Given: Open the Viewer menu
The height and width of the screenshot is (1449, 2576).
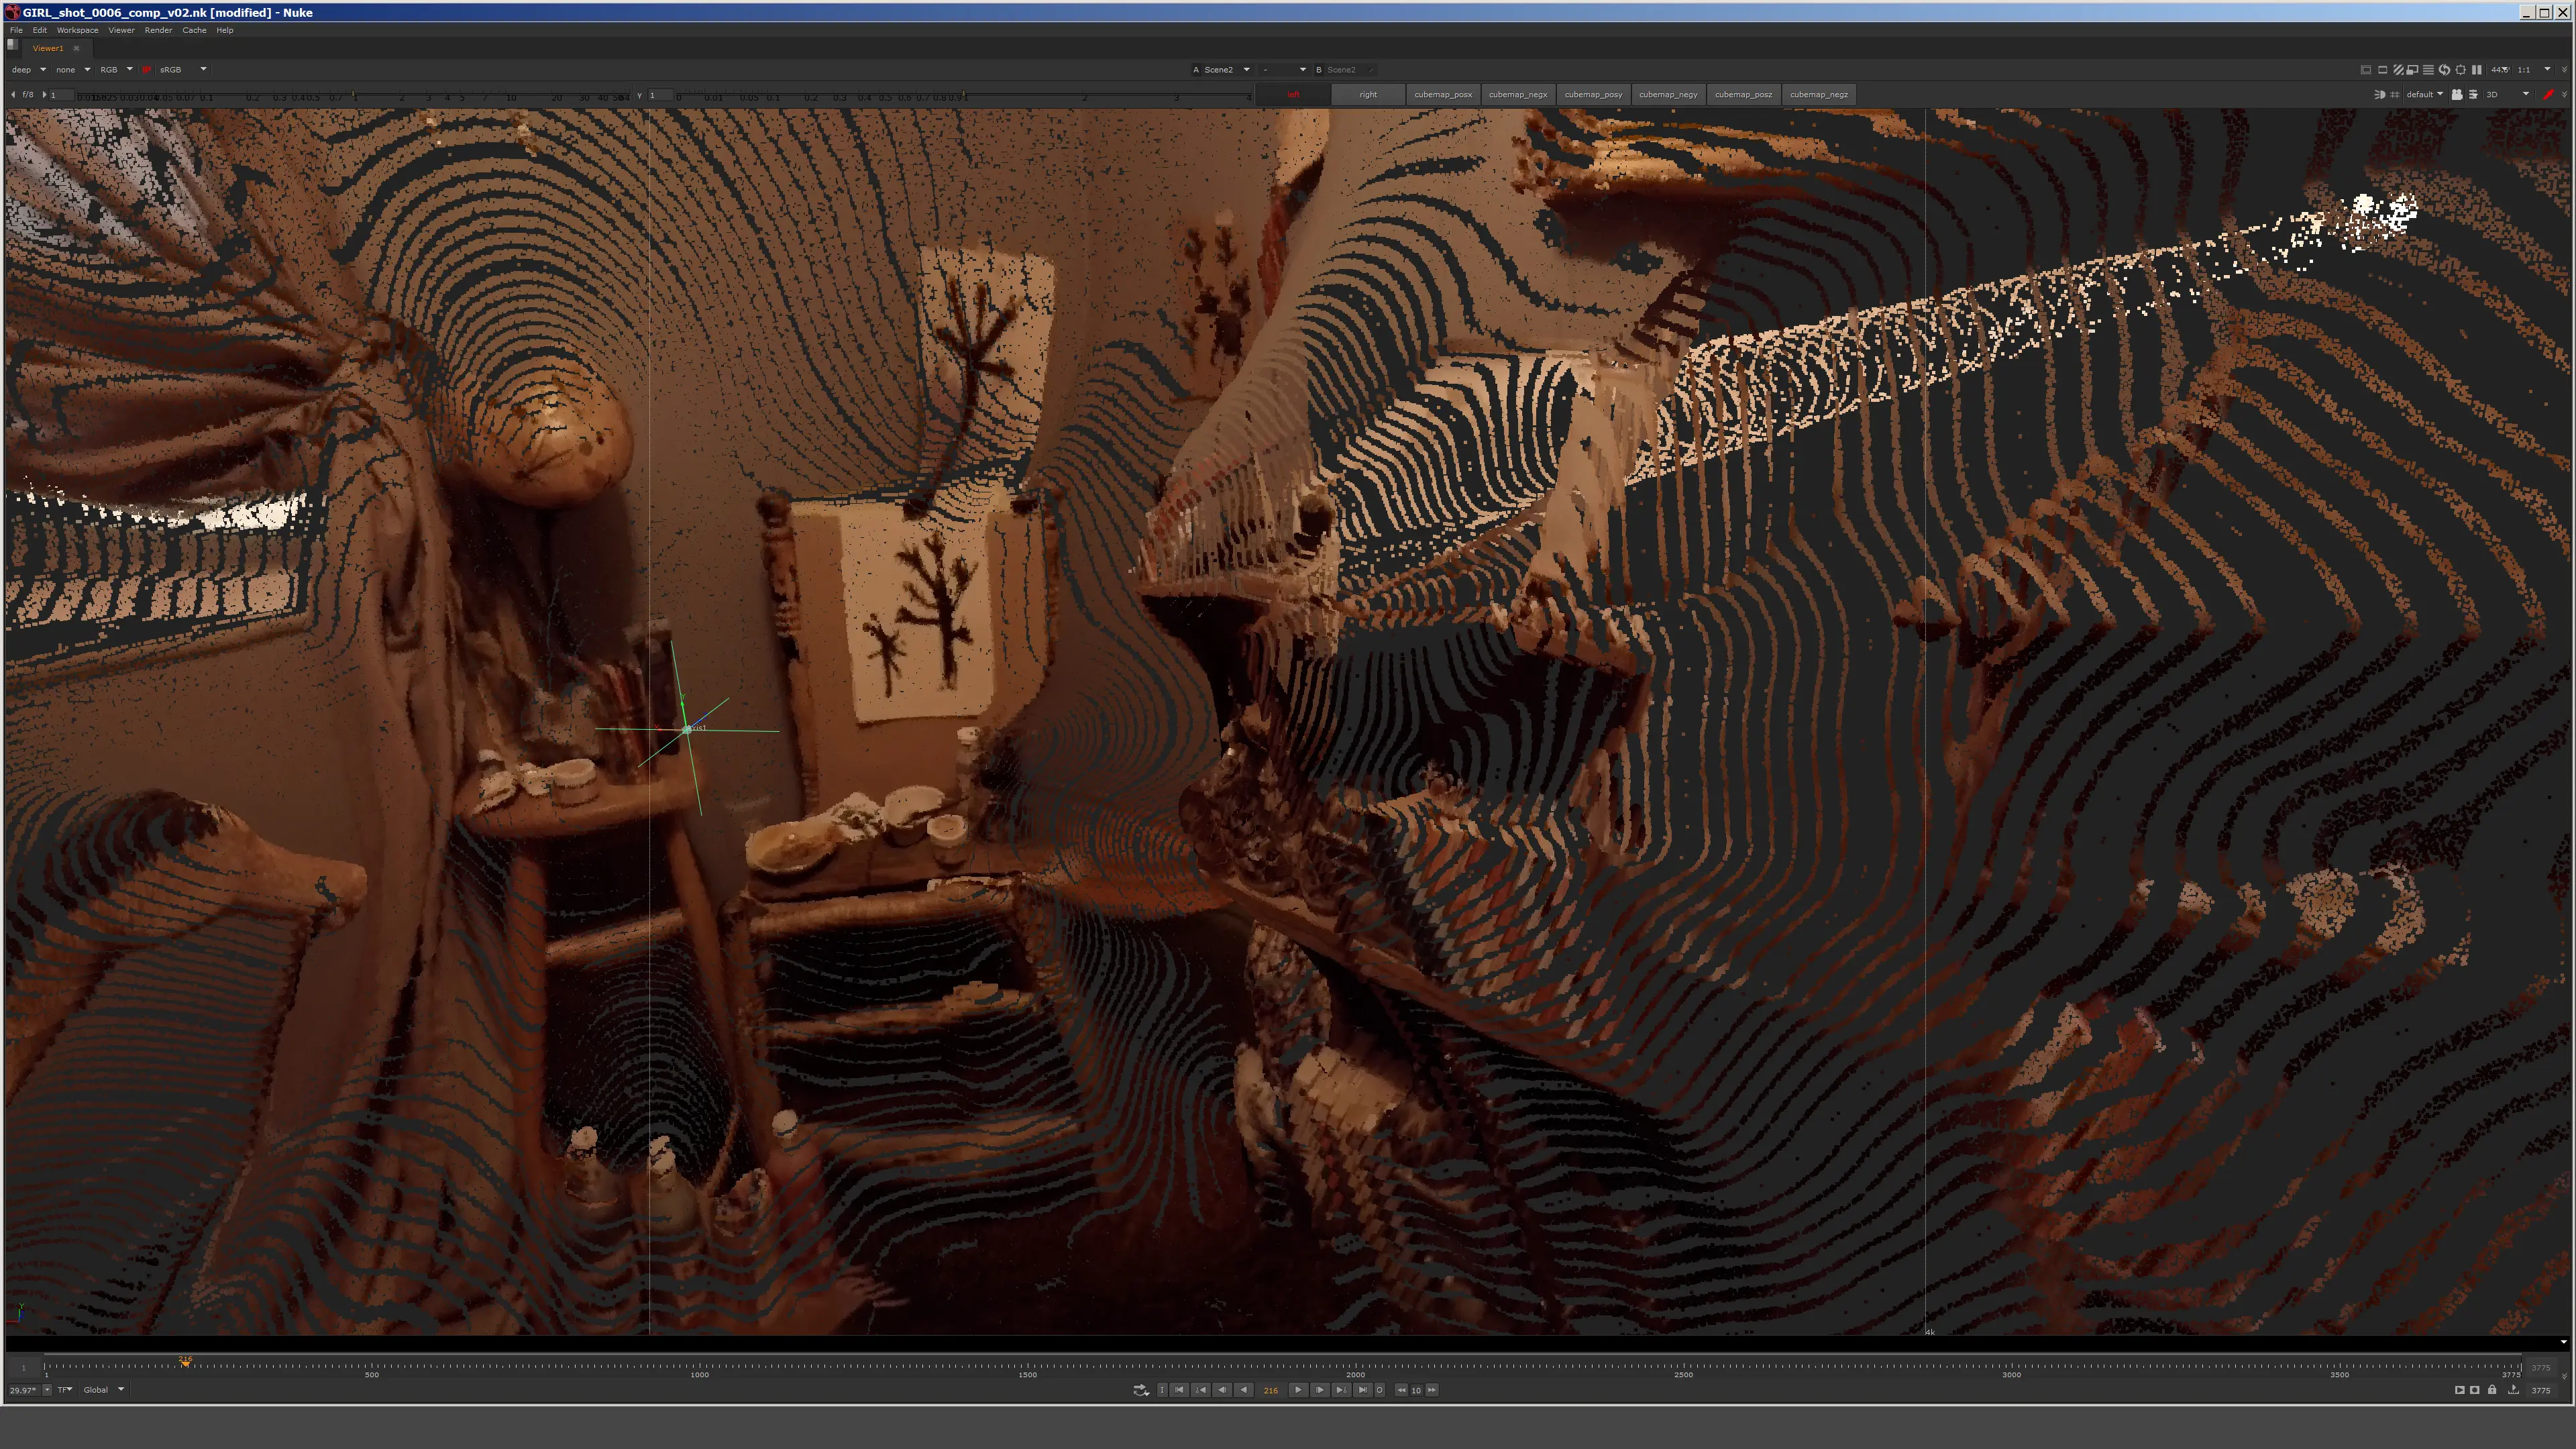Looking at the screenshot, I should pyautogui.click(x=121, y=30).
